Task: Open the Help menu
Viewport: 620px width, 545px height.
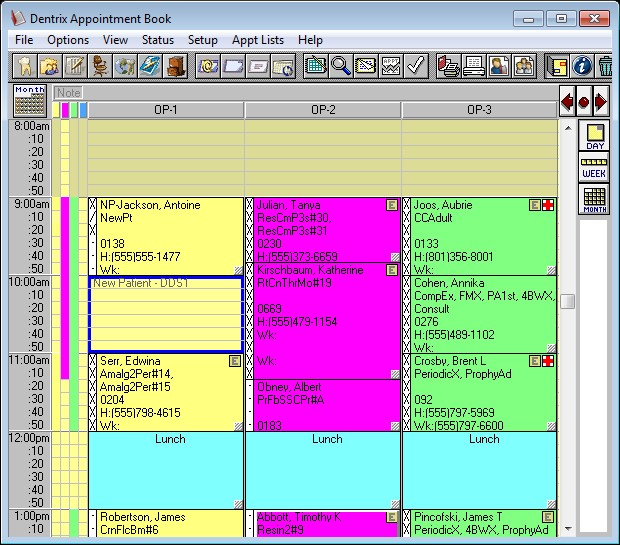Action: click(310, 40)
